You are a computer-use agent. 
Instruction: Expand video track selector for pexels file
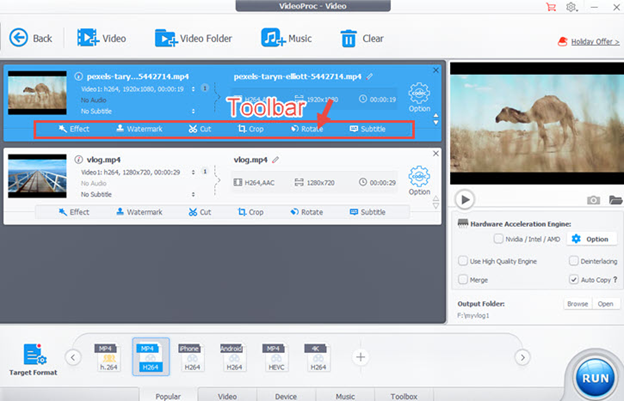193,89
